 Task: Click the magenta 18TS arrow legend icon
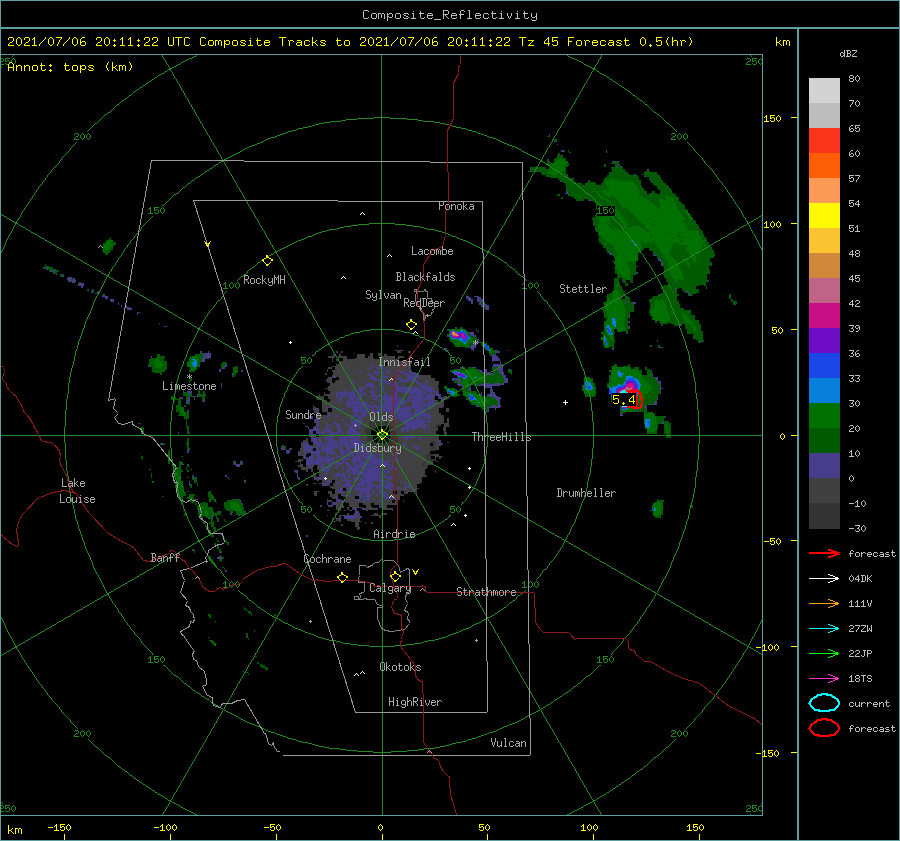824,678
